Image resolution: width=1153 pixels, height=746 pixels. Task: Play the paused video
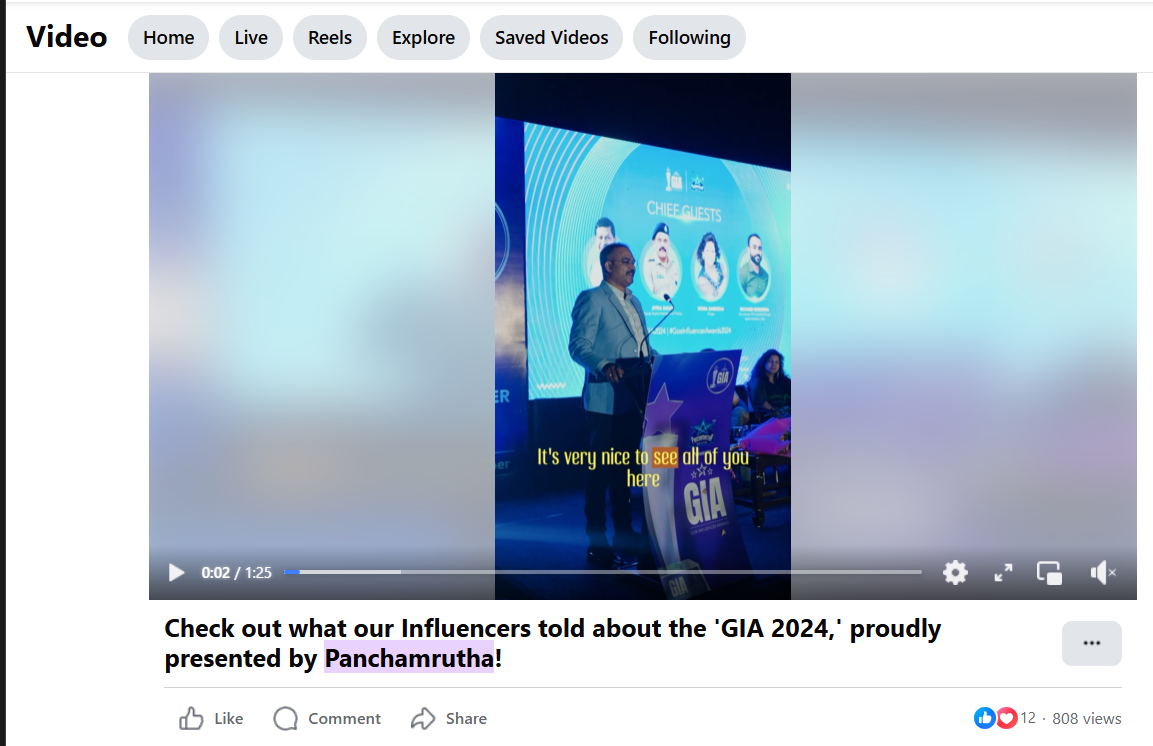pyautogui.click(x=176, y=573)
